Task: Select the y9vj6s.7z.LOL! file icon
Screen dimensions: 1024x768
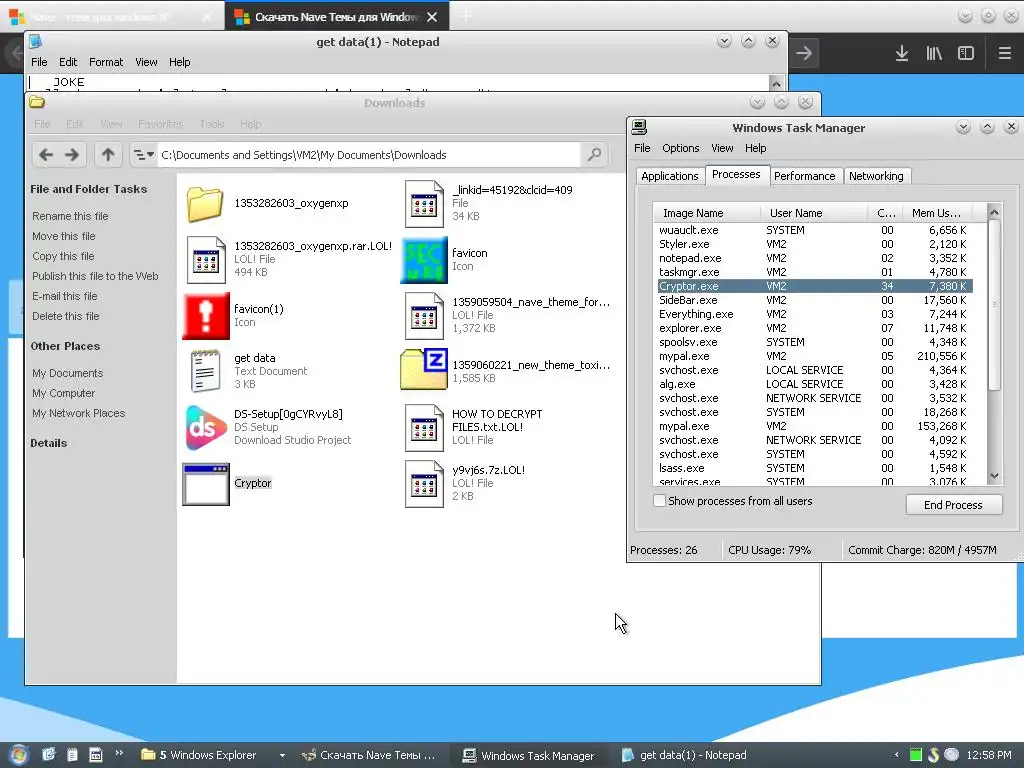Action: click(424, 484)
